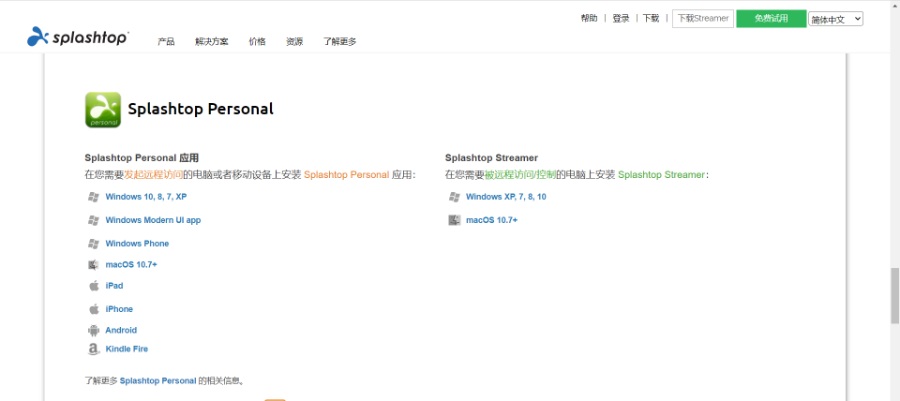Click Mac icon beside Streamer macOS 10.7+

(454, 220)
